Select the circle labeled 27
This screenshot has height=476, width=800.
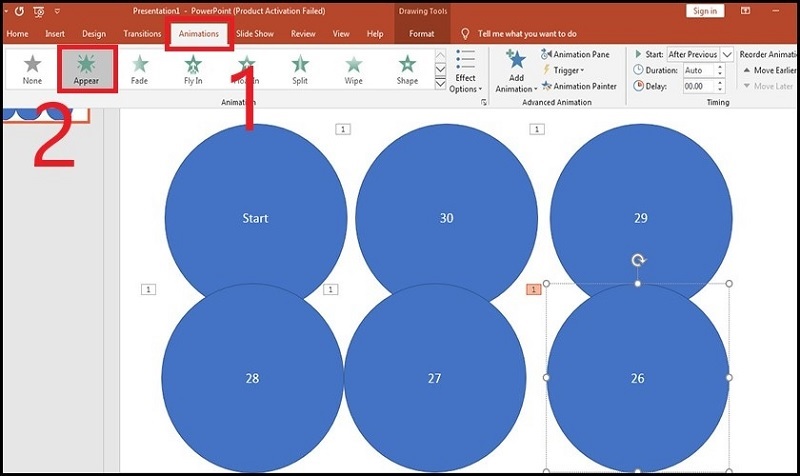tap(434, 378)
